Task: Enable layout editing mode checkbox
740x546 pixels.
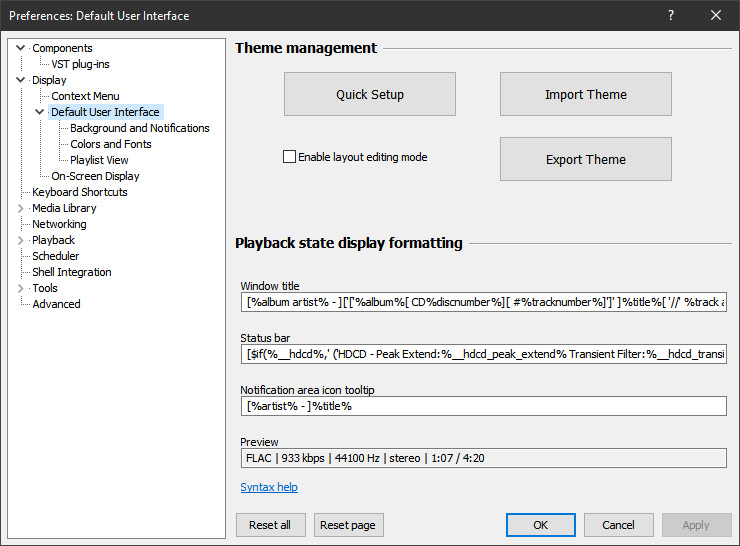Action: [x=290, y=157]
